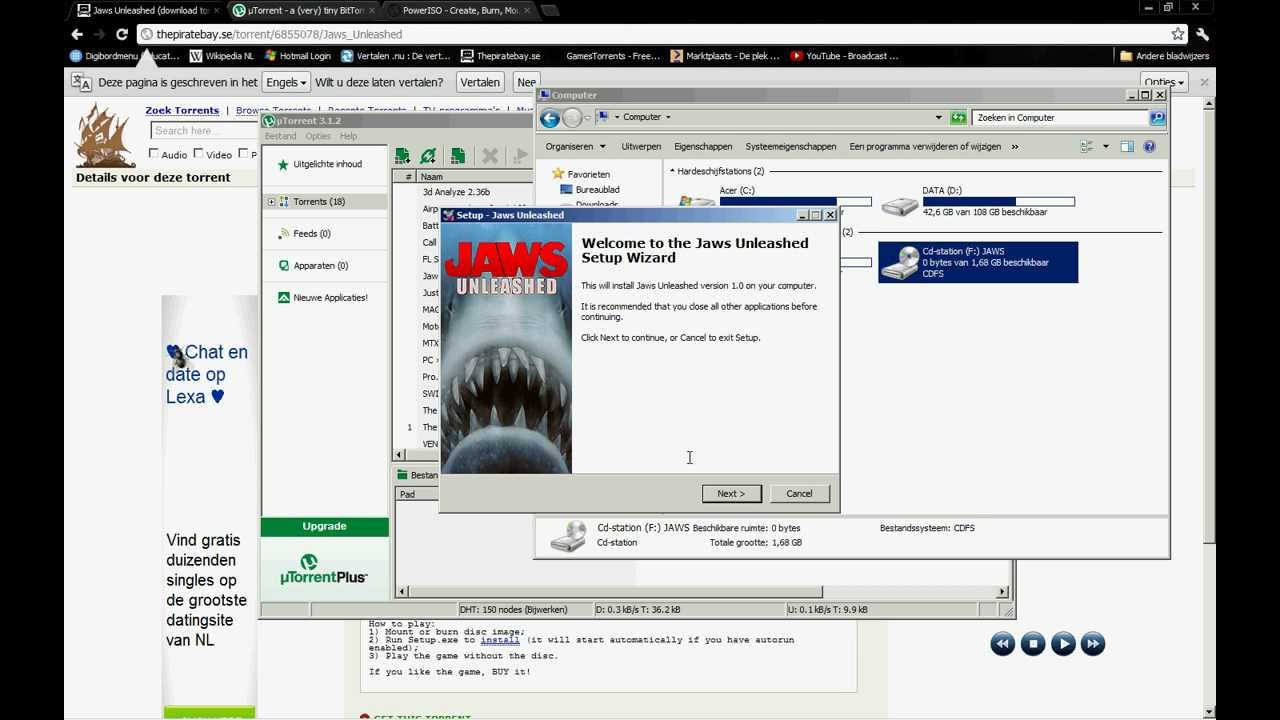This screenshot has width=1280, height=720.
Task: Select Feeds (0) in uTorrent sidebar
Action: click(x=311, y=233)
